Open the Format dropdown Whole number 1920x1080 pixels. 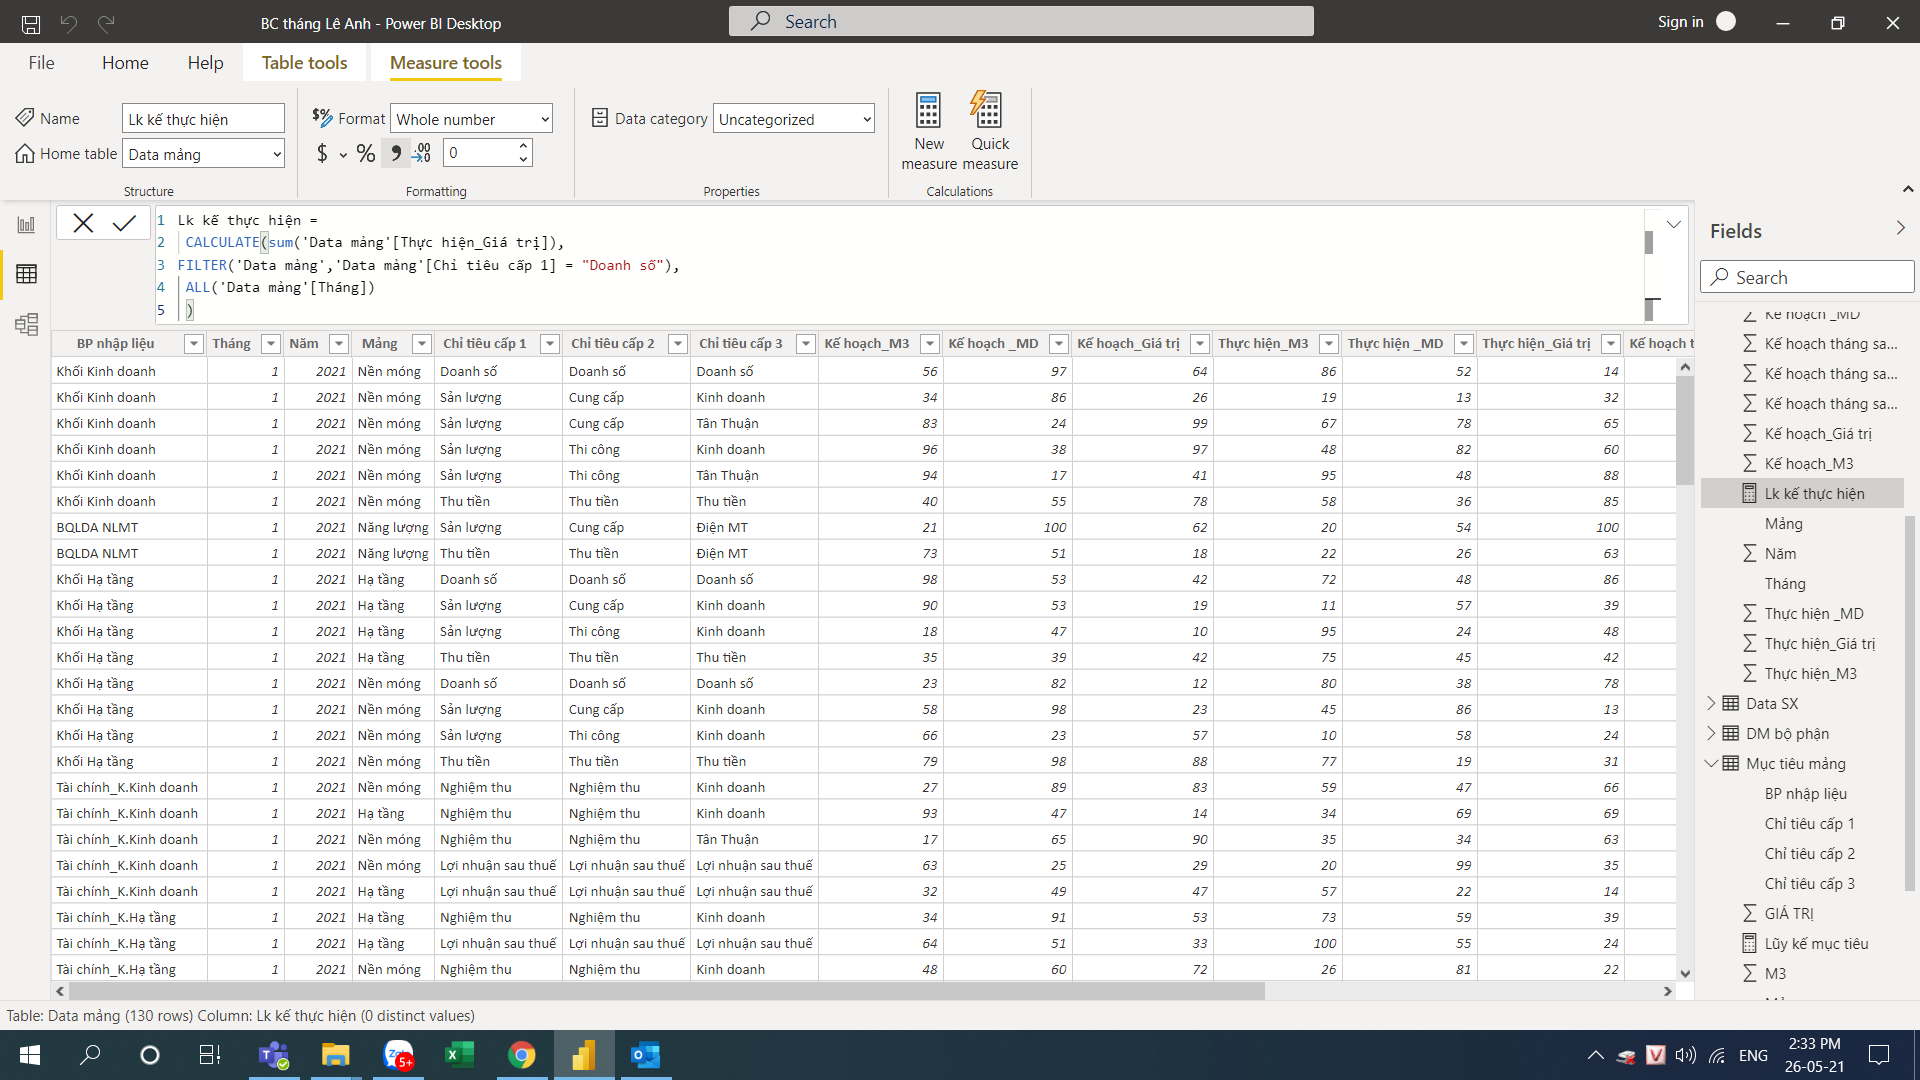(x=471, y=119)
